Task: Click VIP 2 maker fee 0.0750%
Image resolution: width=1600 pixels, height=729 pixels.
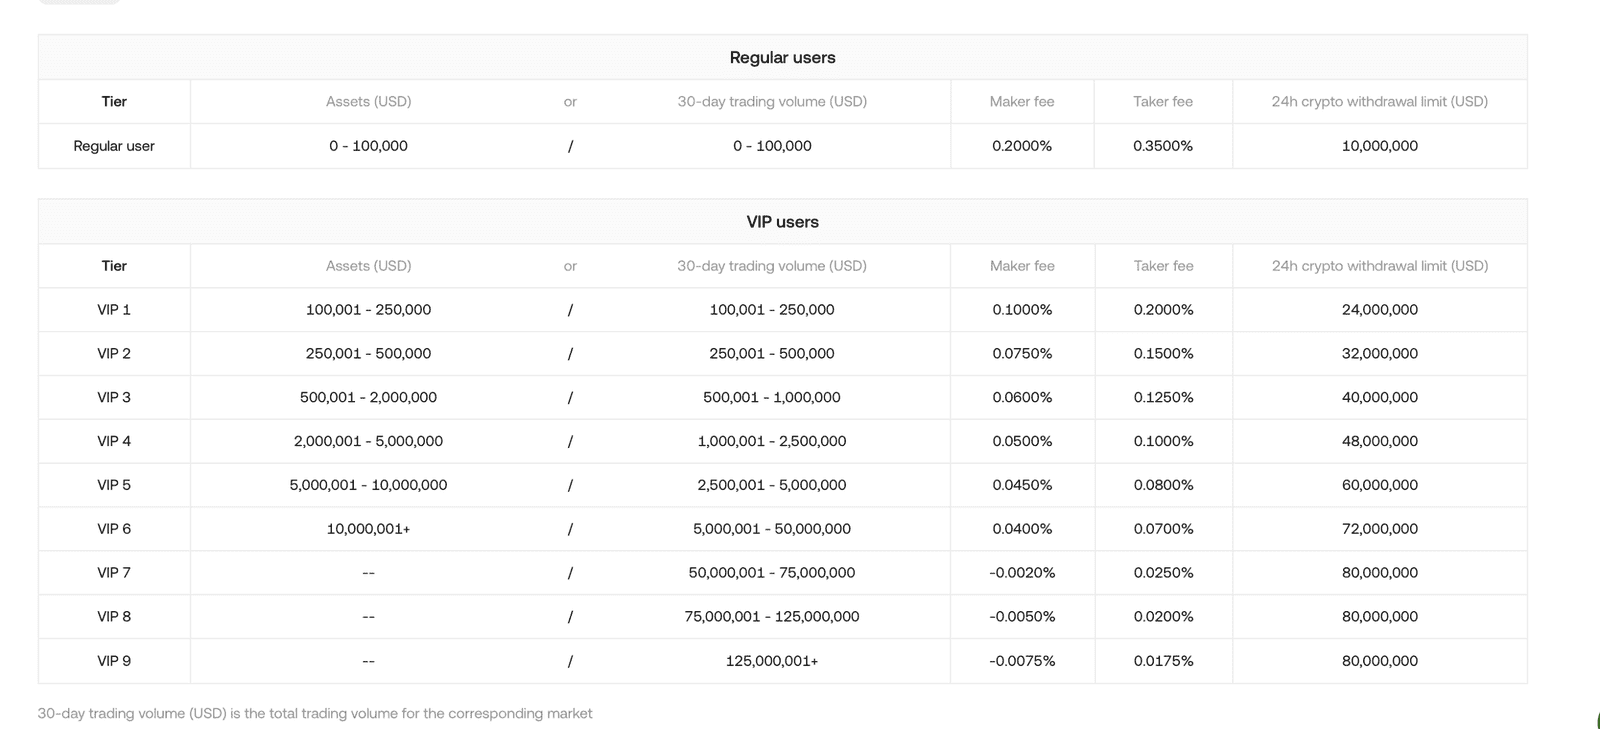Action: click(1022, 354)
